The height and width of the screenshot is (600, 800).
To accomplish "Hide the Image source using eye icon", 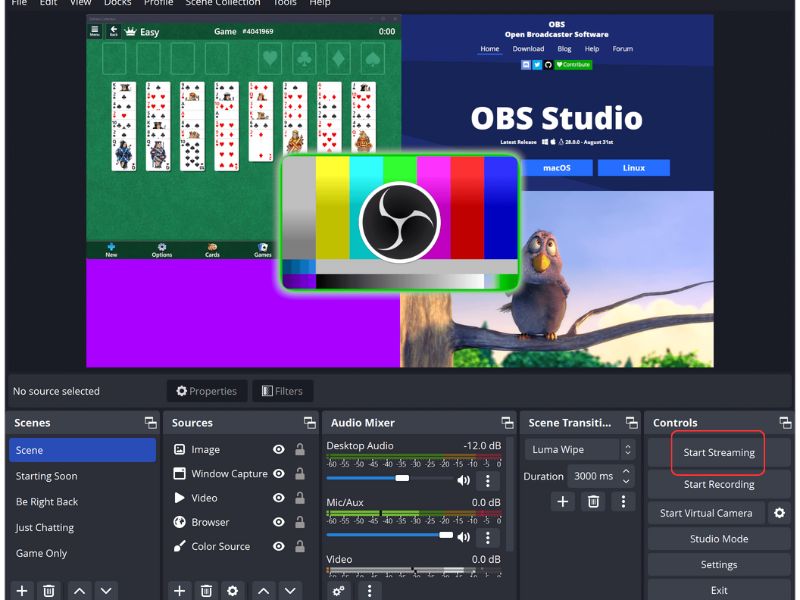I will tap(279, 450).
